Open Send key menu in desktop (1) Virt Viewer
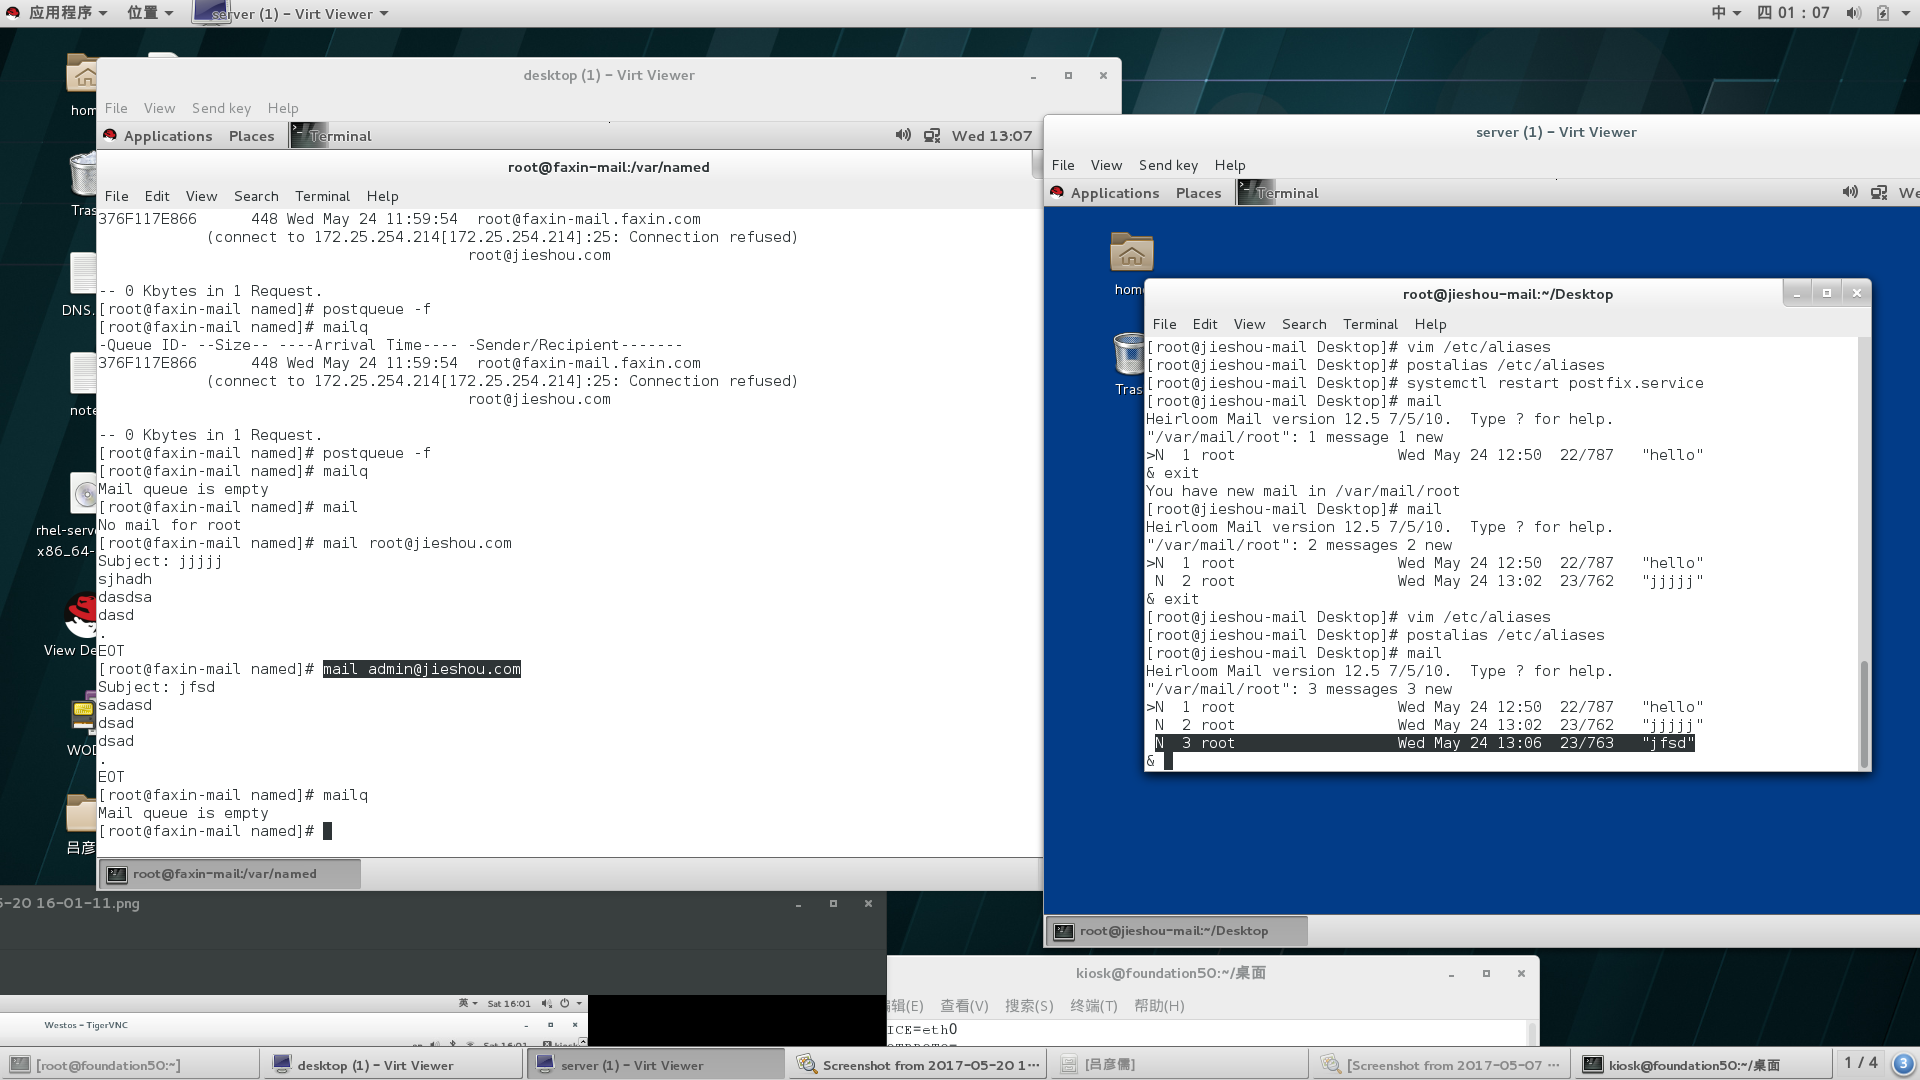The width and height of the screenshot is (1920, 1080). pos(221,108)
